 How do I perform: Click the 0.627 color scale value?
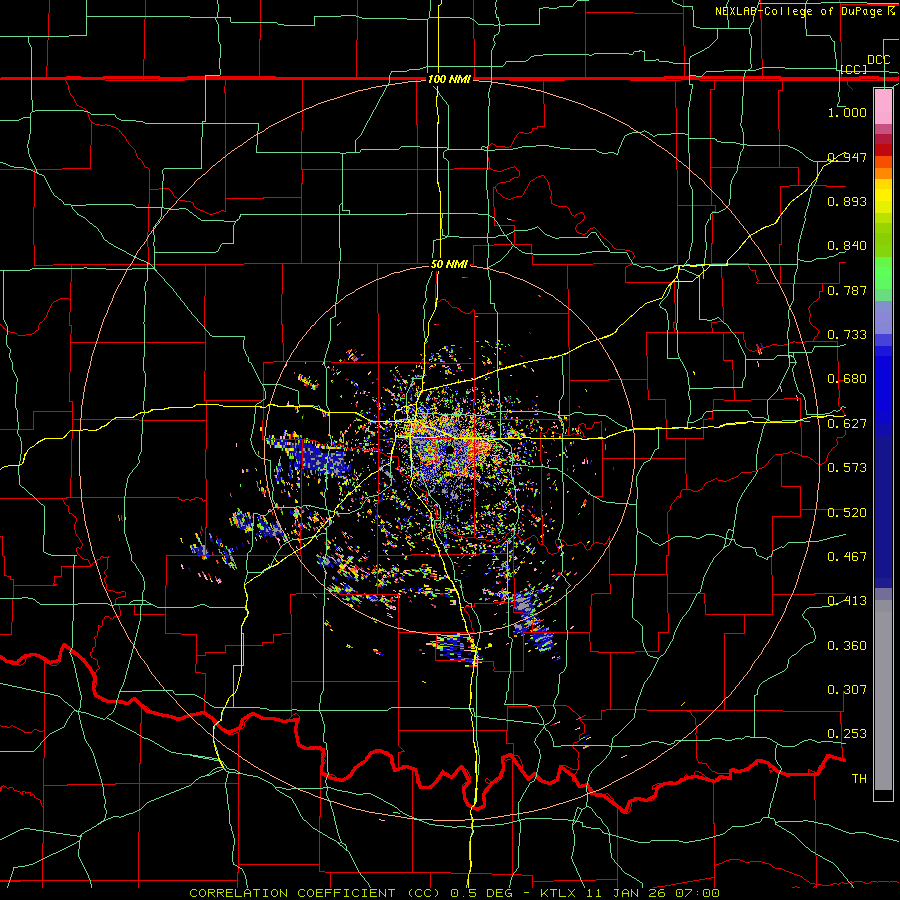pyautogui.click(x=847, y=424)
